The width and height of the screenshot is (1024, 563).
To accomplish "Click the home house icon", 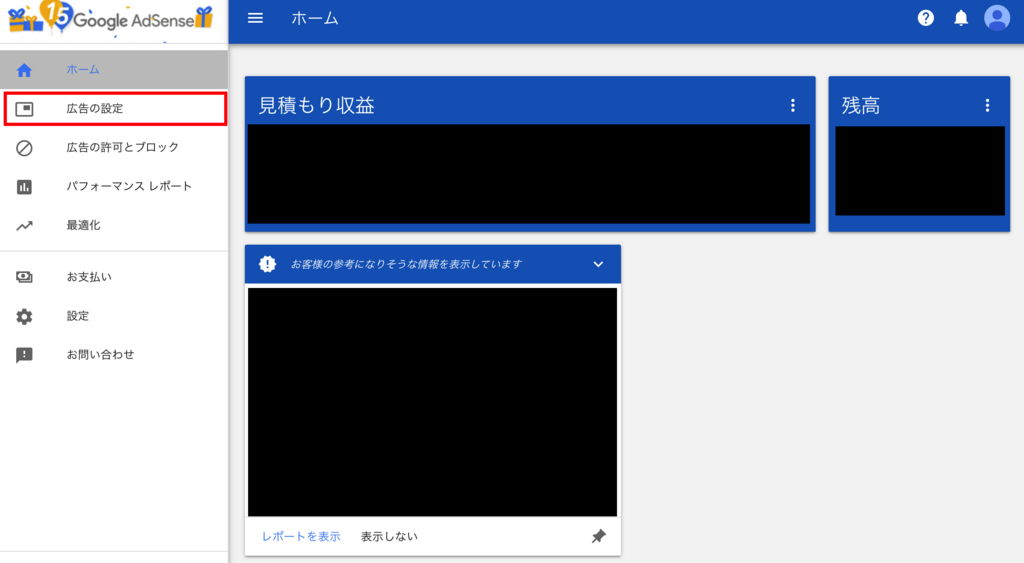I will 24,70.
